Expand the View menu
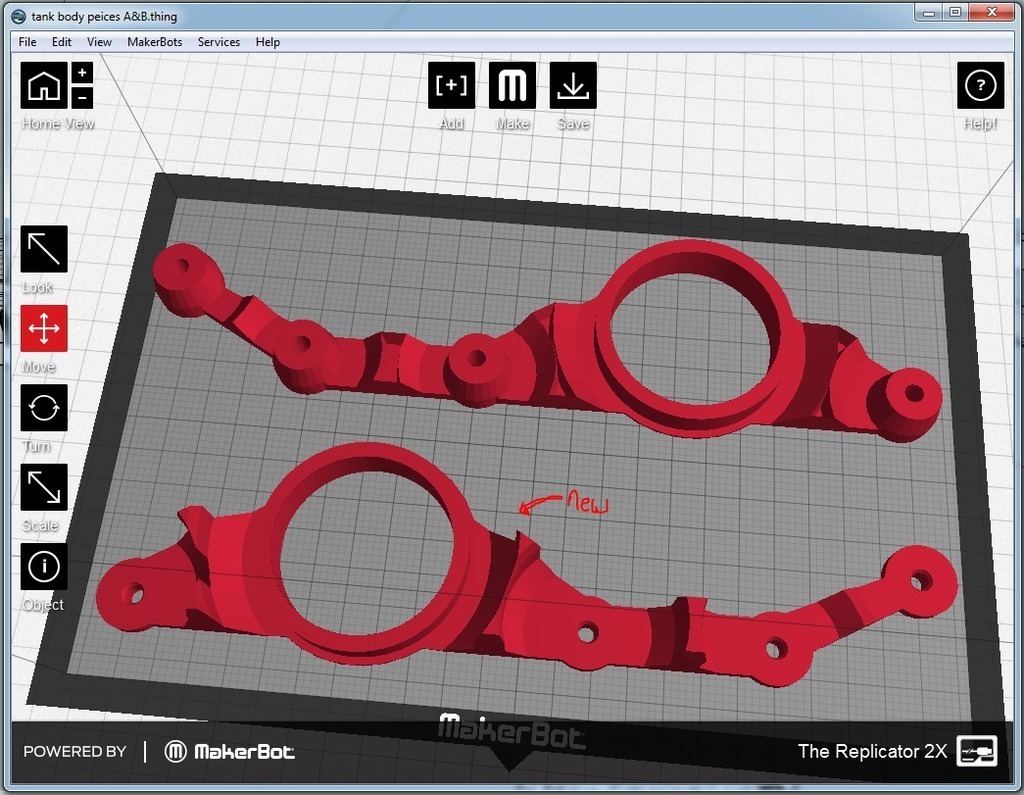 [x=99, y=42]
